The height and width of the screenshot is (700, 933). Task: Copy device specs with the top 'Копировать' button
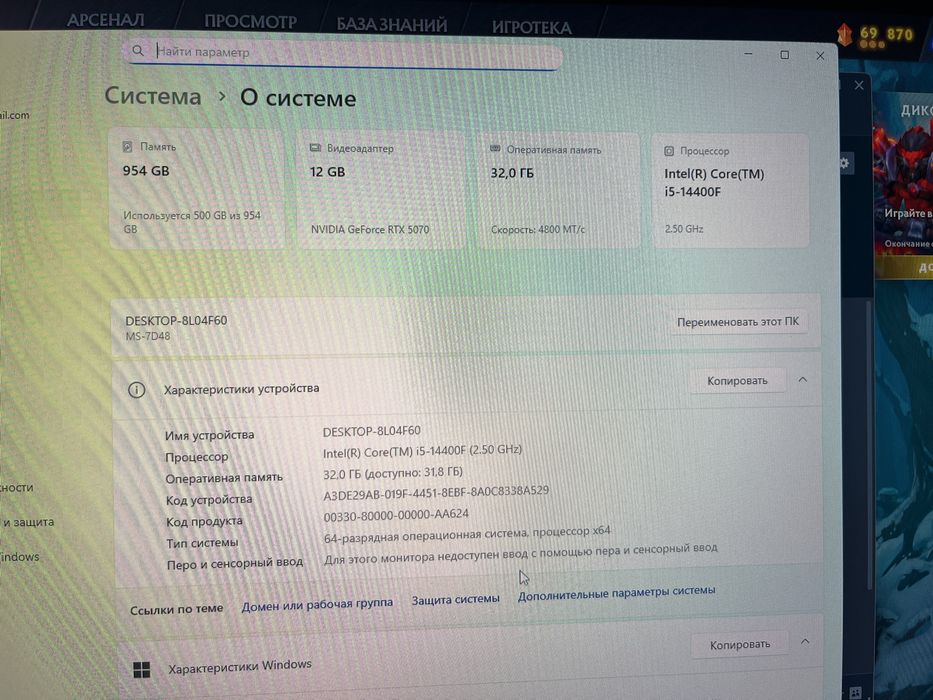tap(737, 380)
